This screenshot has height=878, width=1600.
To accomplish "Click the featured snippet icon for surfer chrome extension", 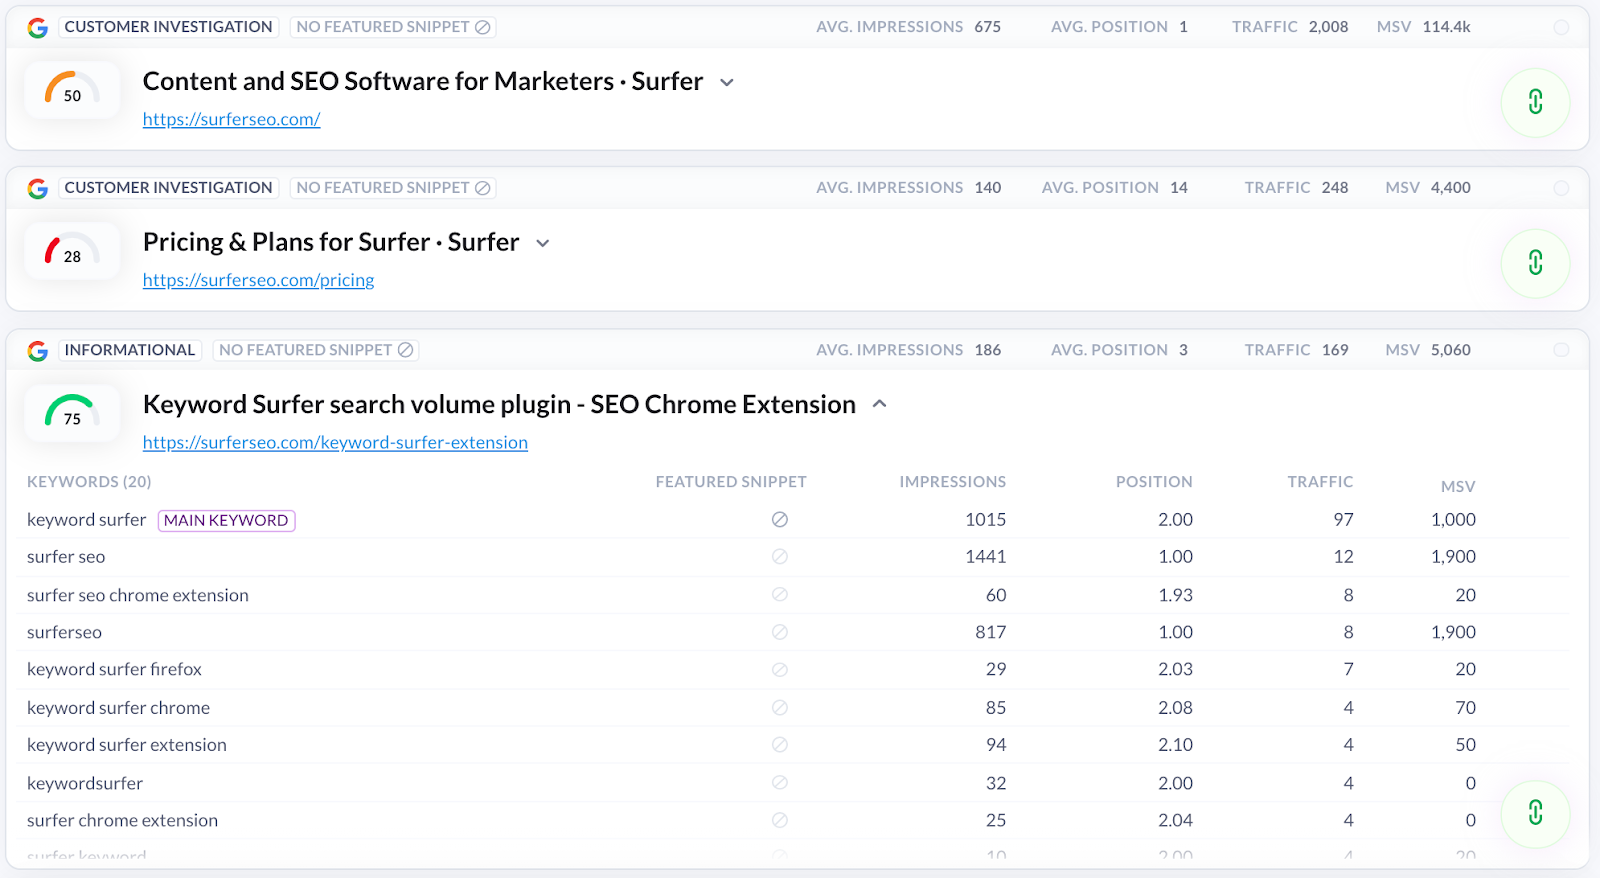I will tap(780, 820).
